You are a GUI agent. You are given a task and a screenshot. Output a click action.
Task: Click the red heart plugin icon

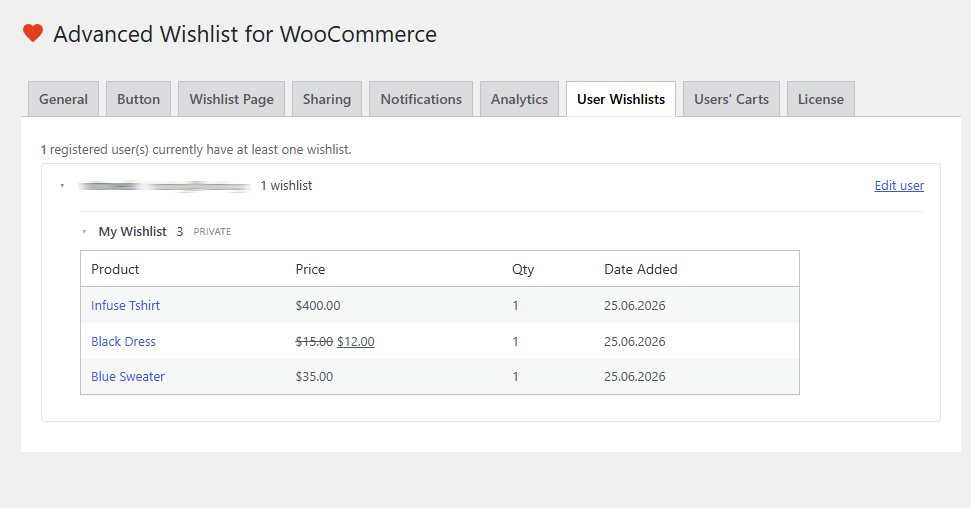point(33,33)
